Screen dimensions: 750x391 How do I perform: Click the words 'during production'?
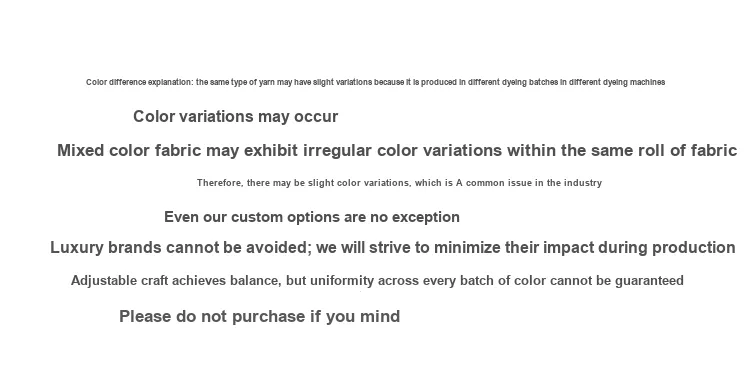pos(667,247)
